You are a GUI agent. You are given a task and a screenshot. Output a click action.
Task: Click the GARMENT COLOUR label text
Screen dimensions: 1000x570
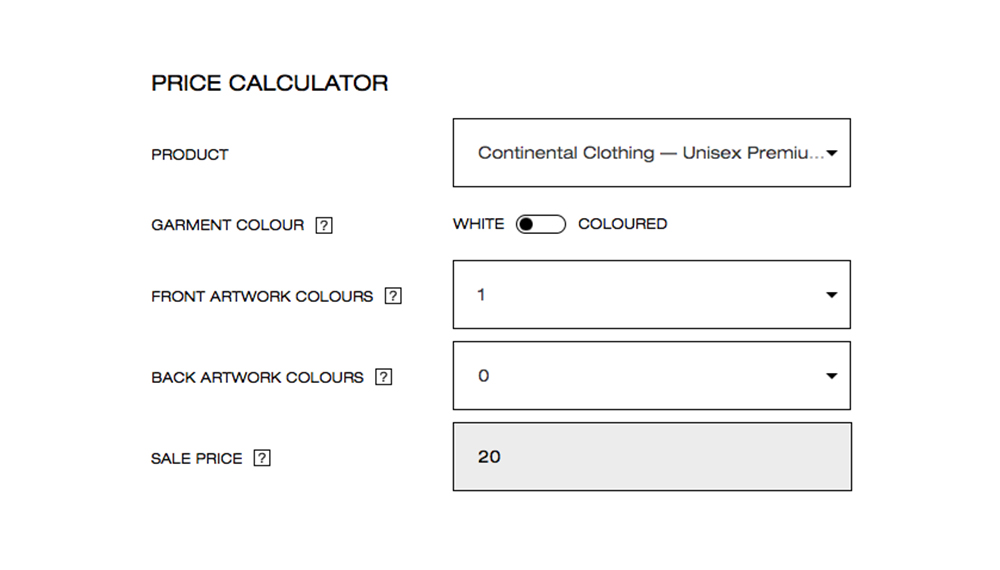(227, 225)
